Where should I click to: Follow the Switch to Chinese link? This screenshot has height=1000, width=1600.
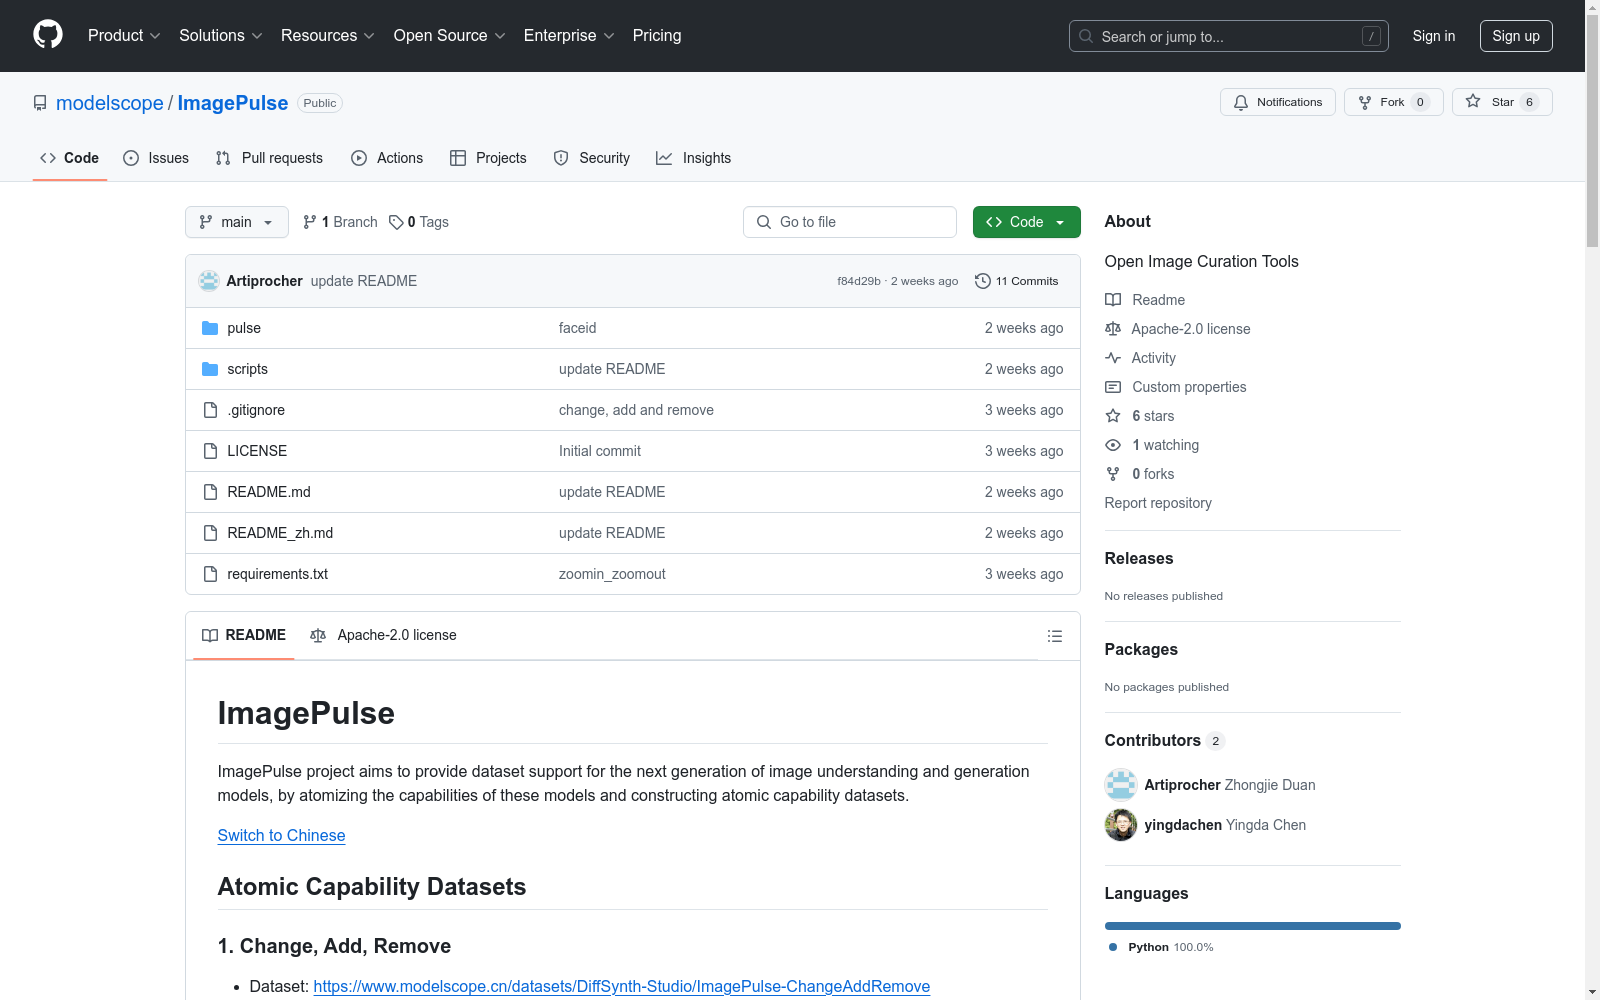(281, 835)
